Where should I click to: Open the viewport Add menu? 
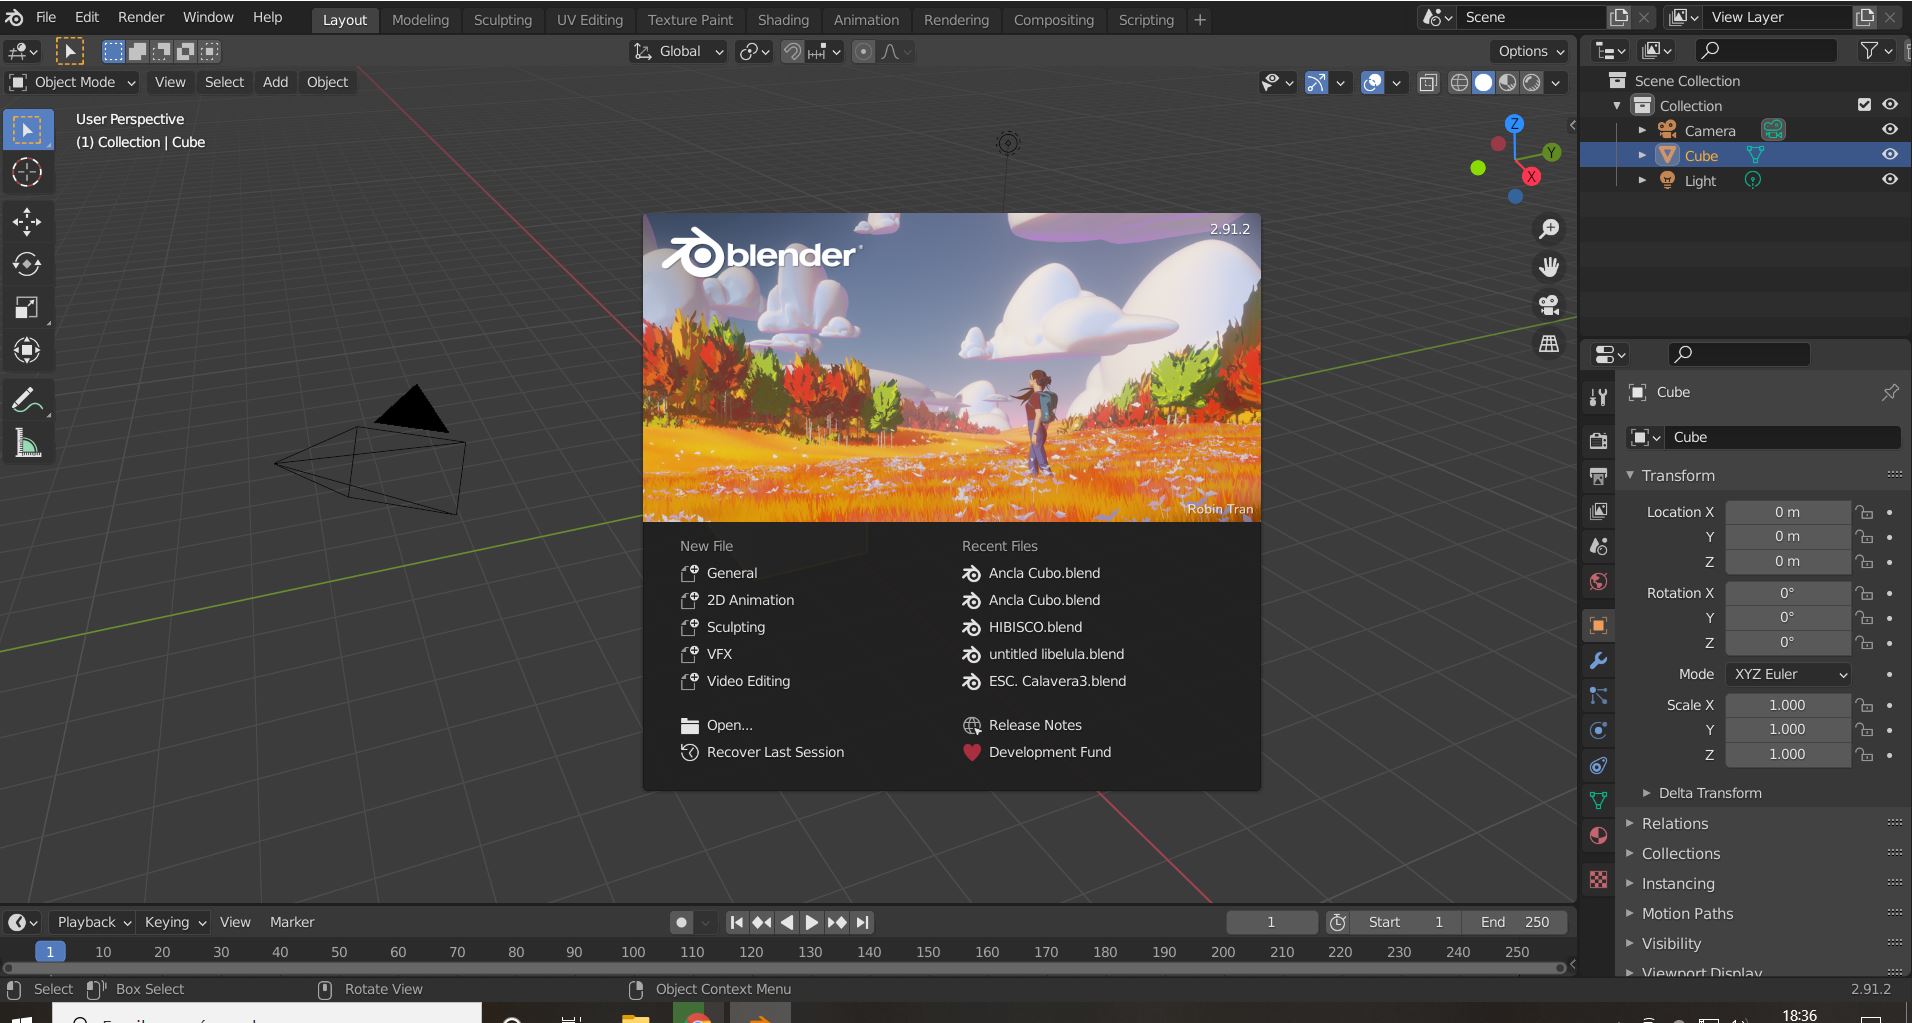[x=275, y=82]
